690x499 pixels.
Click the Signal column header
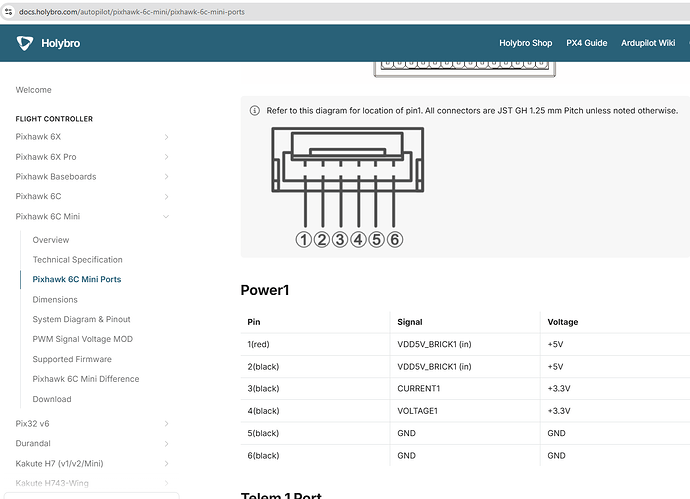point(410,322)
